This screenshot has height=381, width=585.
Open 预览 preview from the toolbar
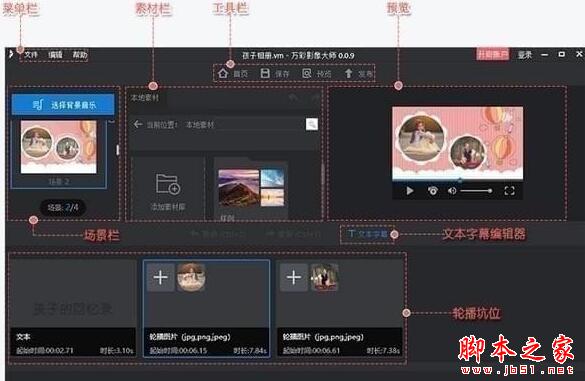316,74
